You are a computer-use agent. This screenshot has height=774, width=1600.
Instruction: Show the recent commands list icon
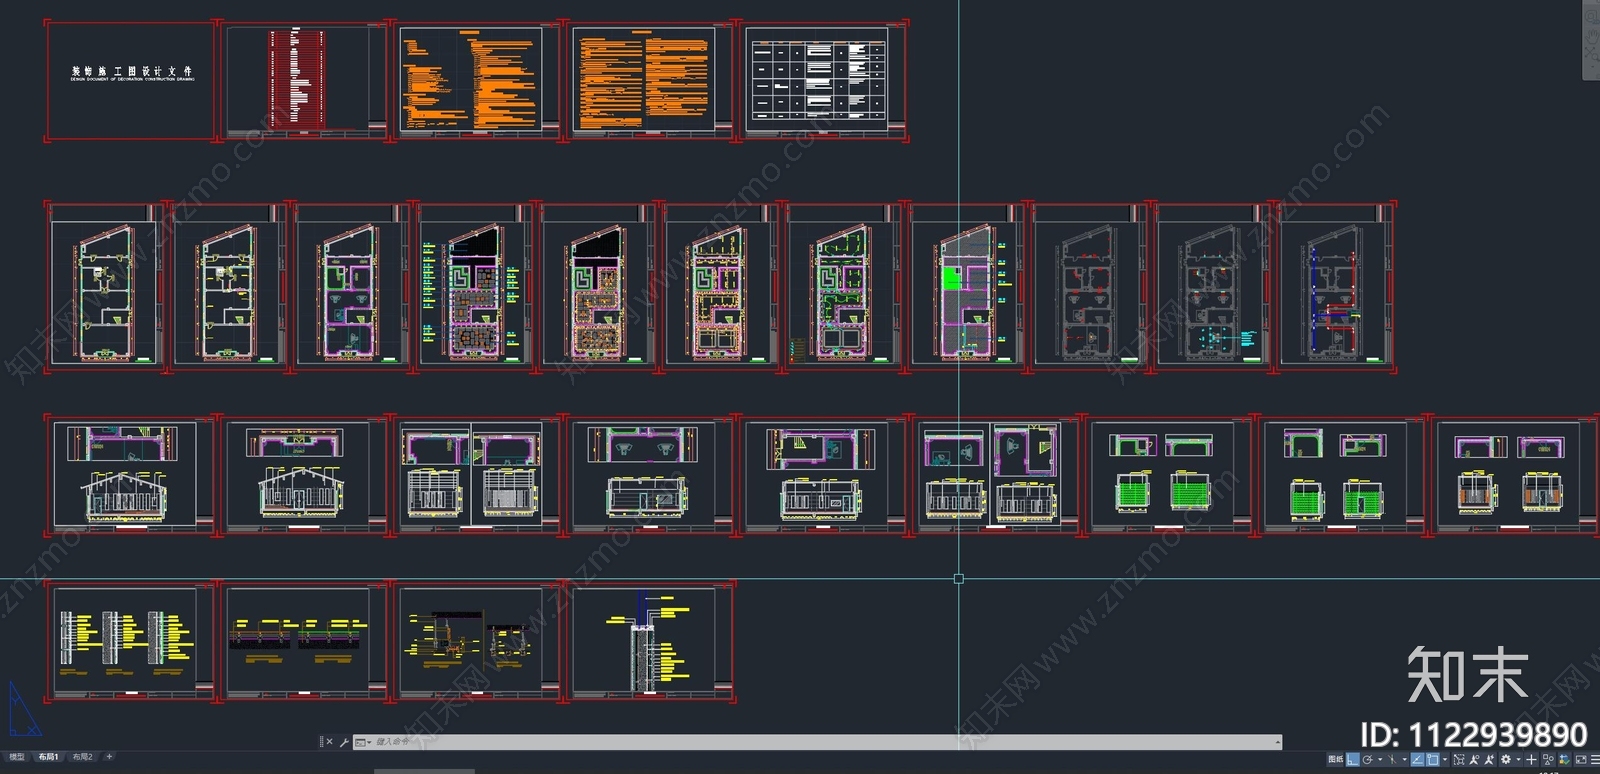pos(362,742)
